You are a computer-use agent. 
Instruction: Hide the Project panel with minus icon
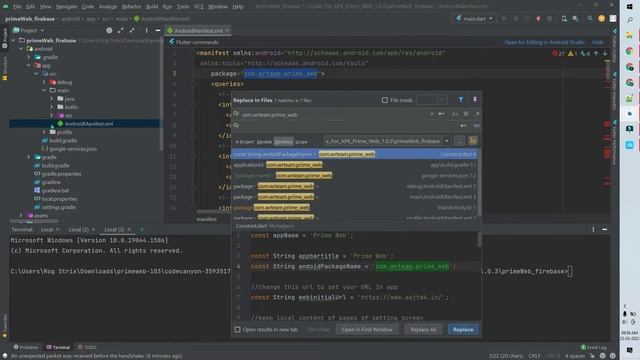158,31
